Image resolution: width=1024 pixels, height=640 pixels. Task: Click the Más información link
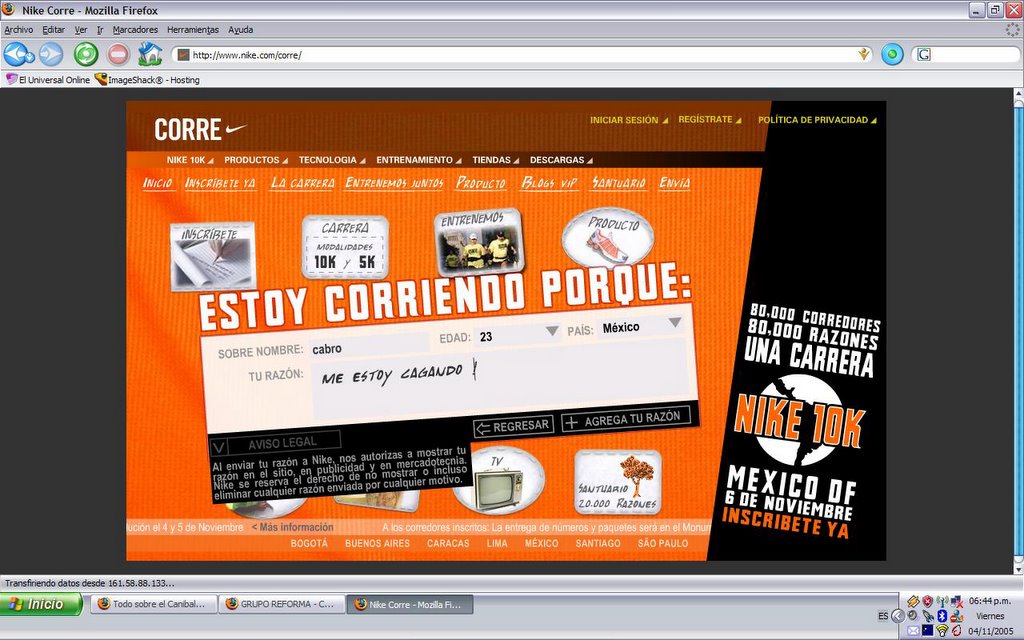pyautogui.click(x=293, y=527)
